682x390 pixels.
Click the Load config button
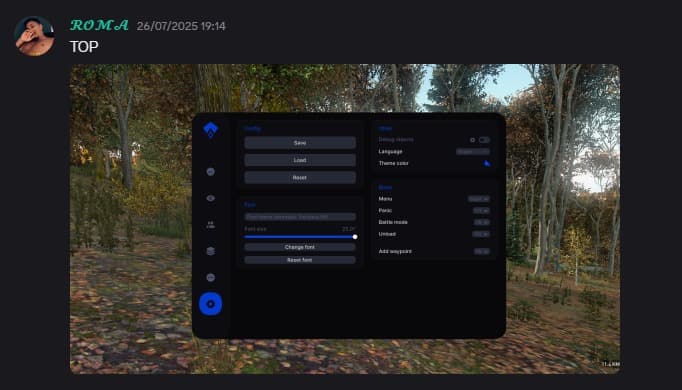300,160
